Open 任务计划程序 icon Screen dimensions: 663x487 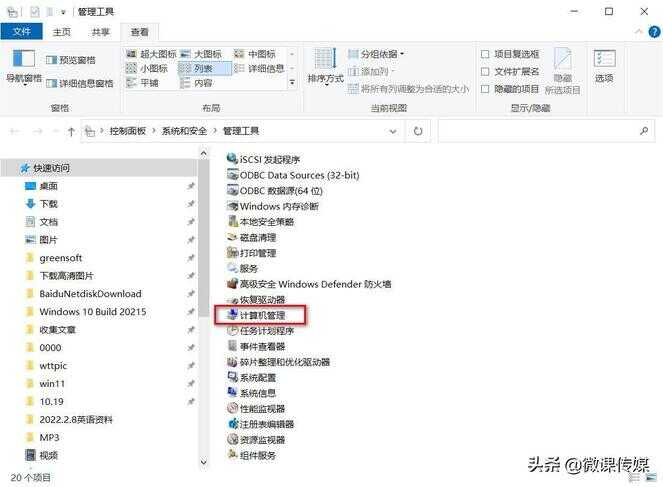pos(232,331)
